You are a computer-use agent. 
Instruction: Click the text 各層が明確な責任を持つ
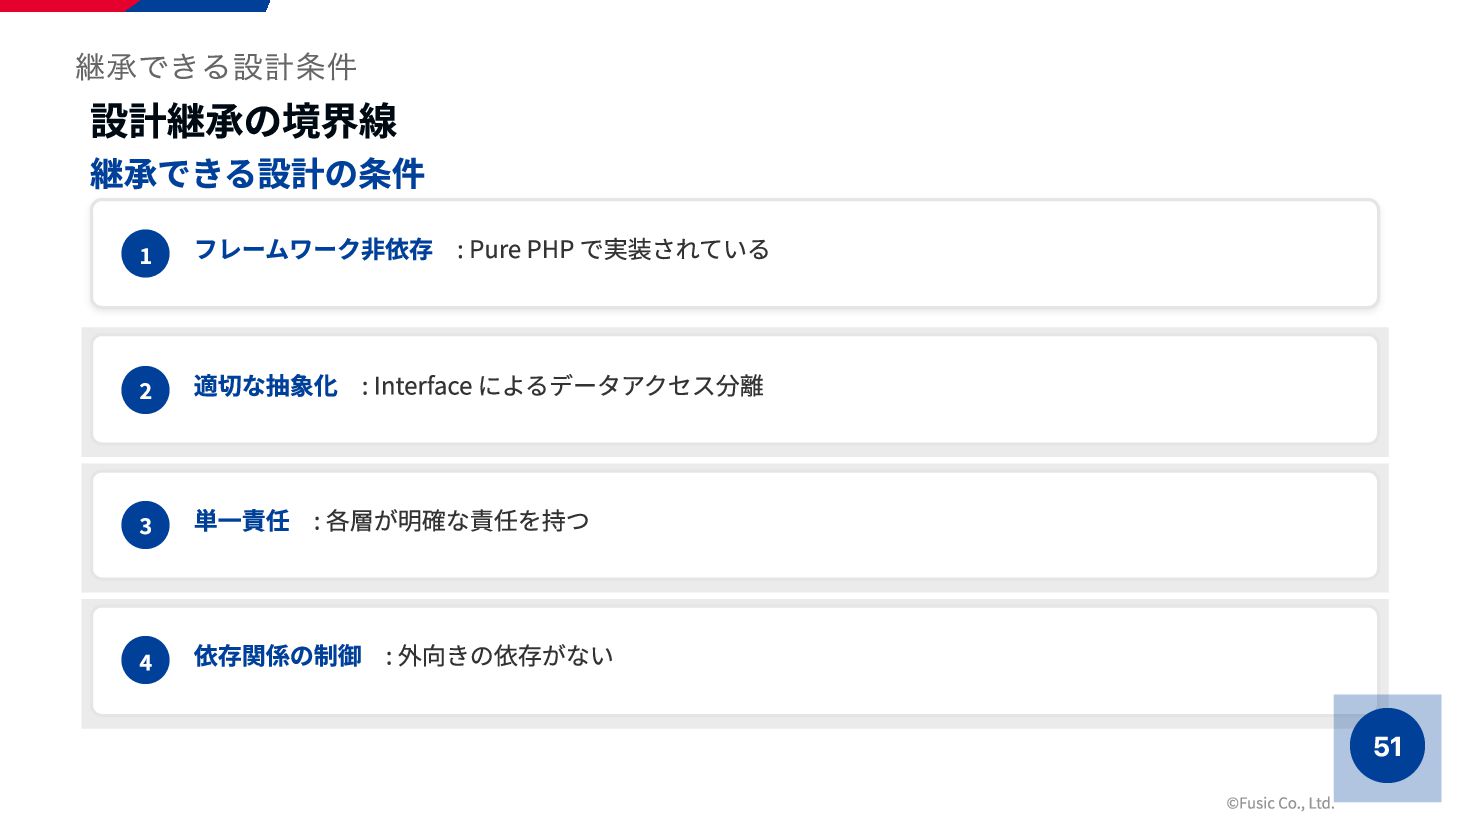[x=457, y=521]
